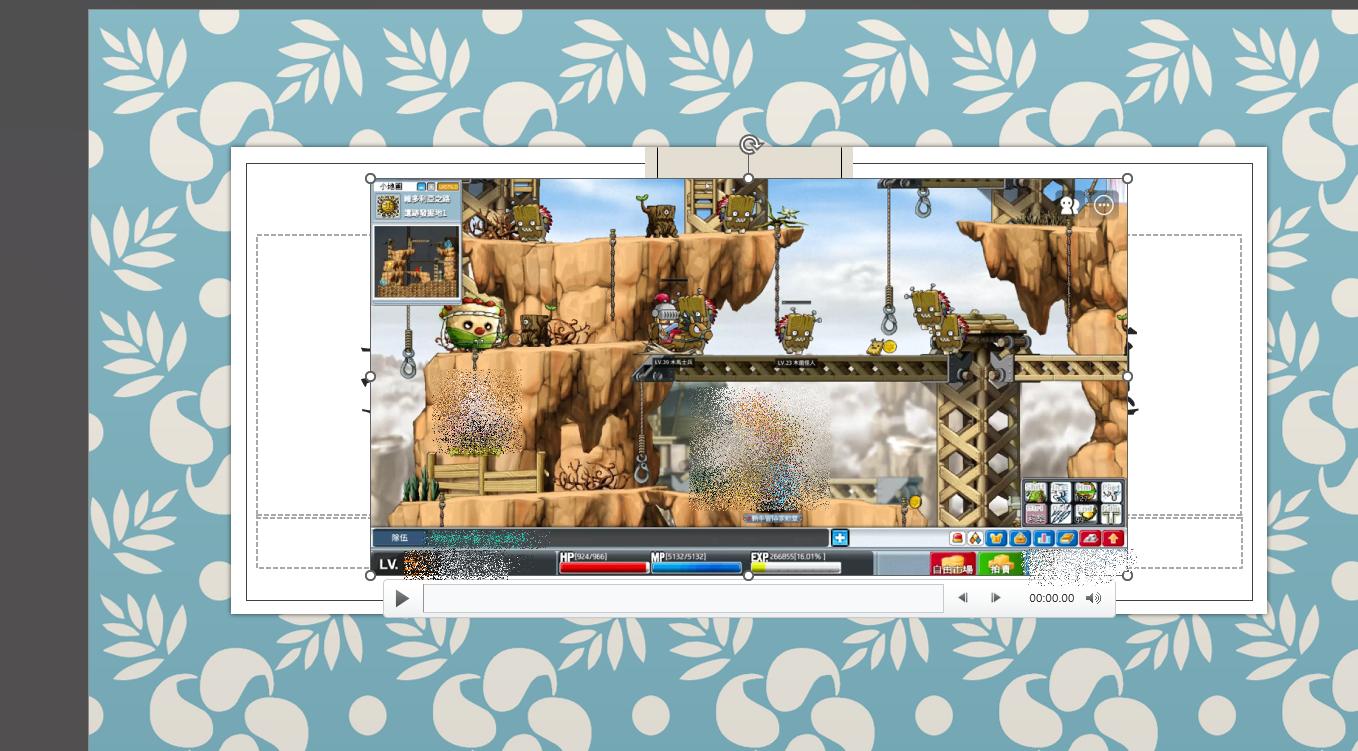
Task: Click the yellow EXP bar in the game
Action: click(796, 567)
